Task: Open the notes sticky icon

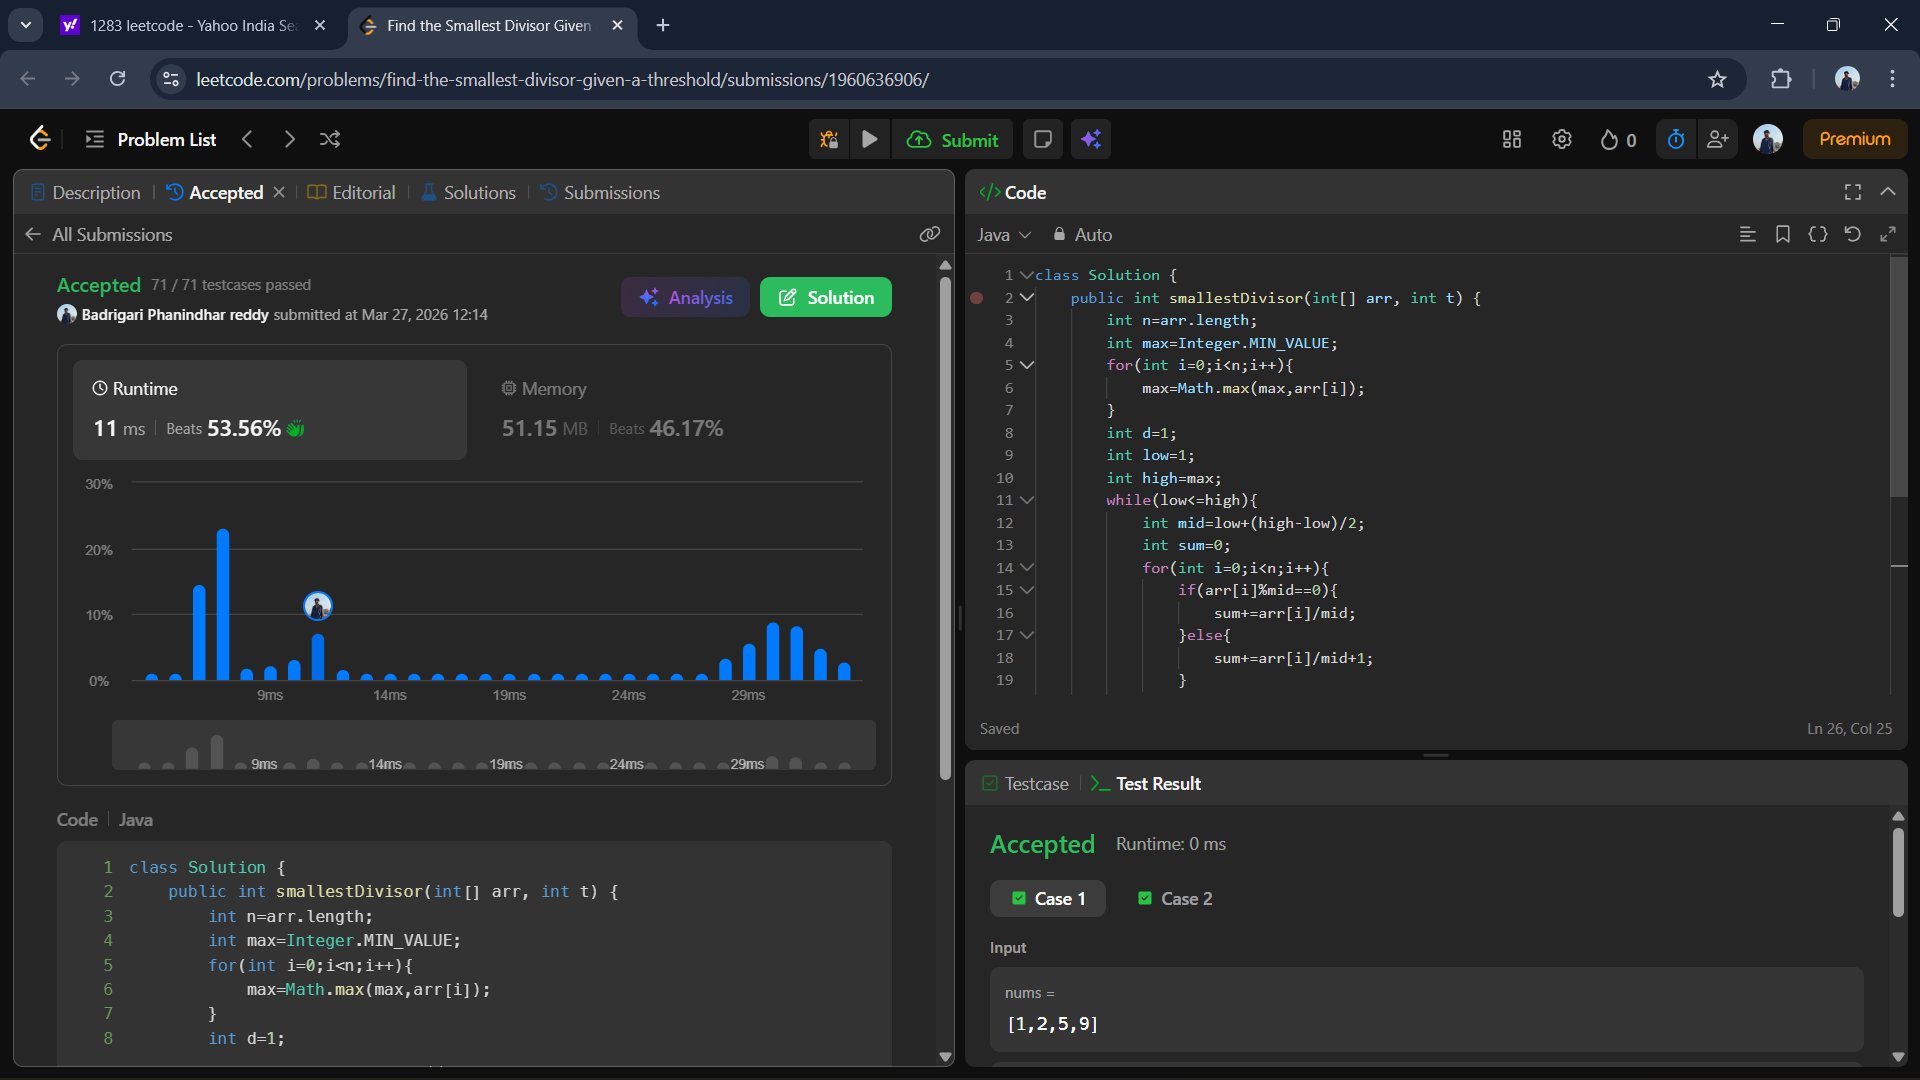Action: (1042, 139)
